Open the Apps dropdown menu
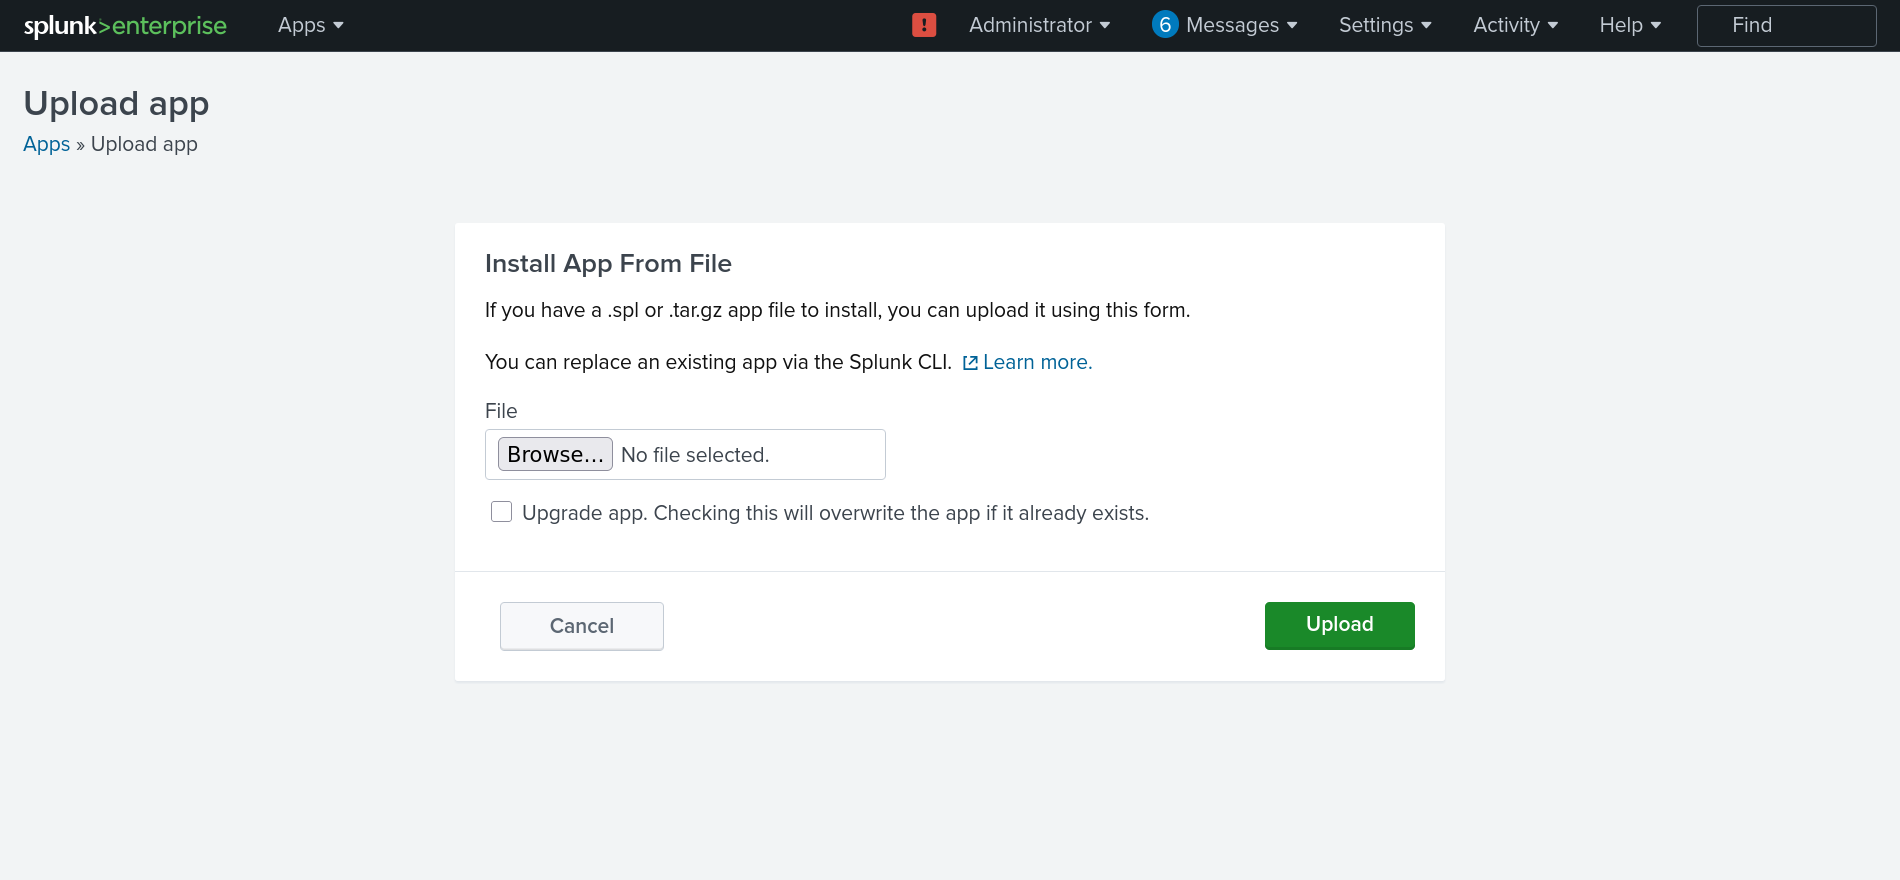This screenshot has height=880, width=1900. click(x=311, y=26)
